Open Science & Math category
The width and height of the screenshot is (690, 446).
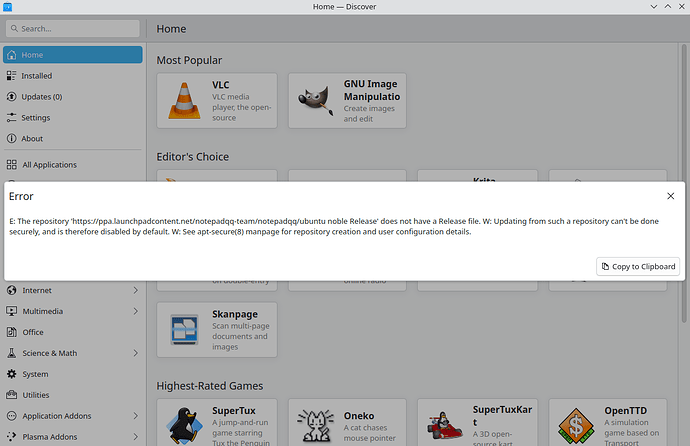coord(73,353)
